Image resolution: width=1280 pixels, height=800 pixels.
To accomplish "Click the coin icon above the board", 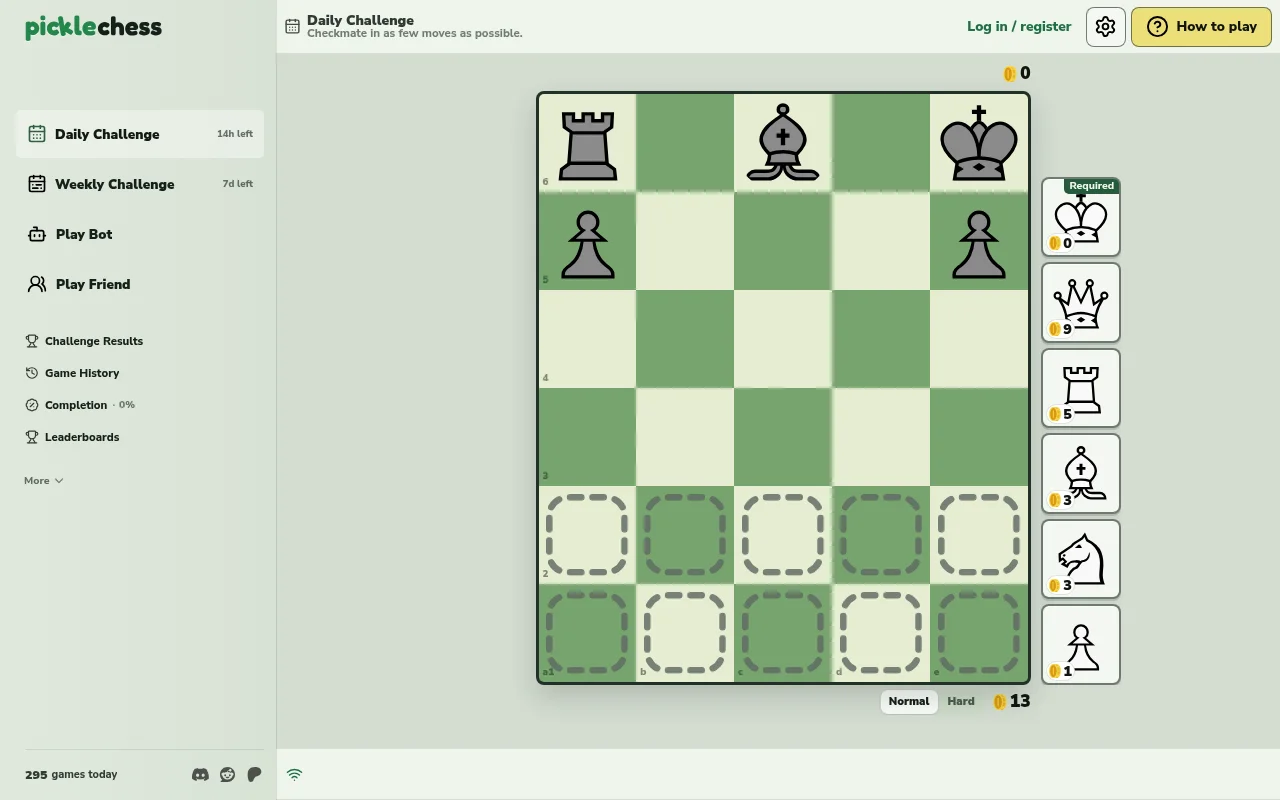I will point(1009,73).
